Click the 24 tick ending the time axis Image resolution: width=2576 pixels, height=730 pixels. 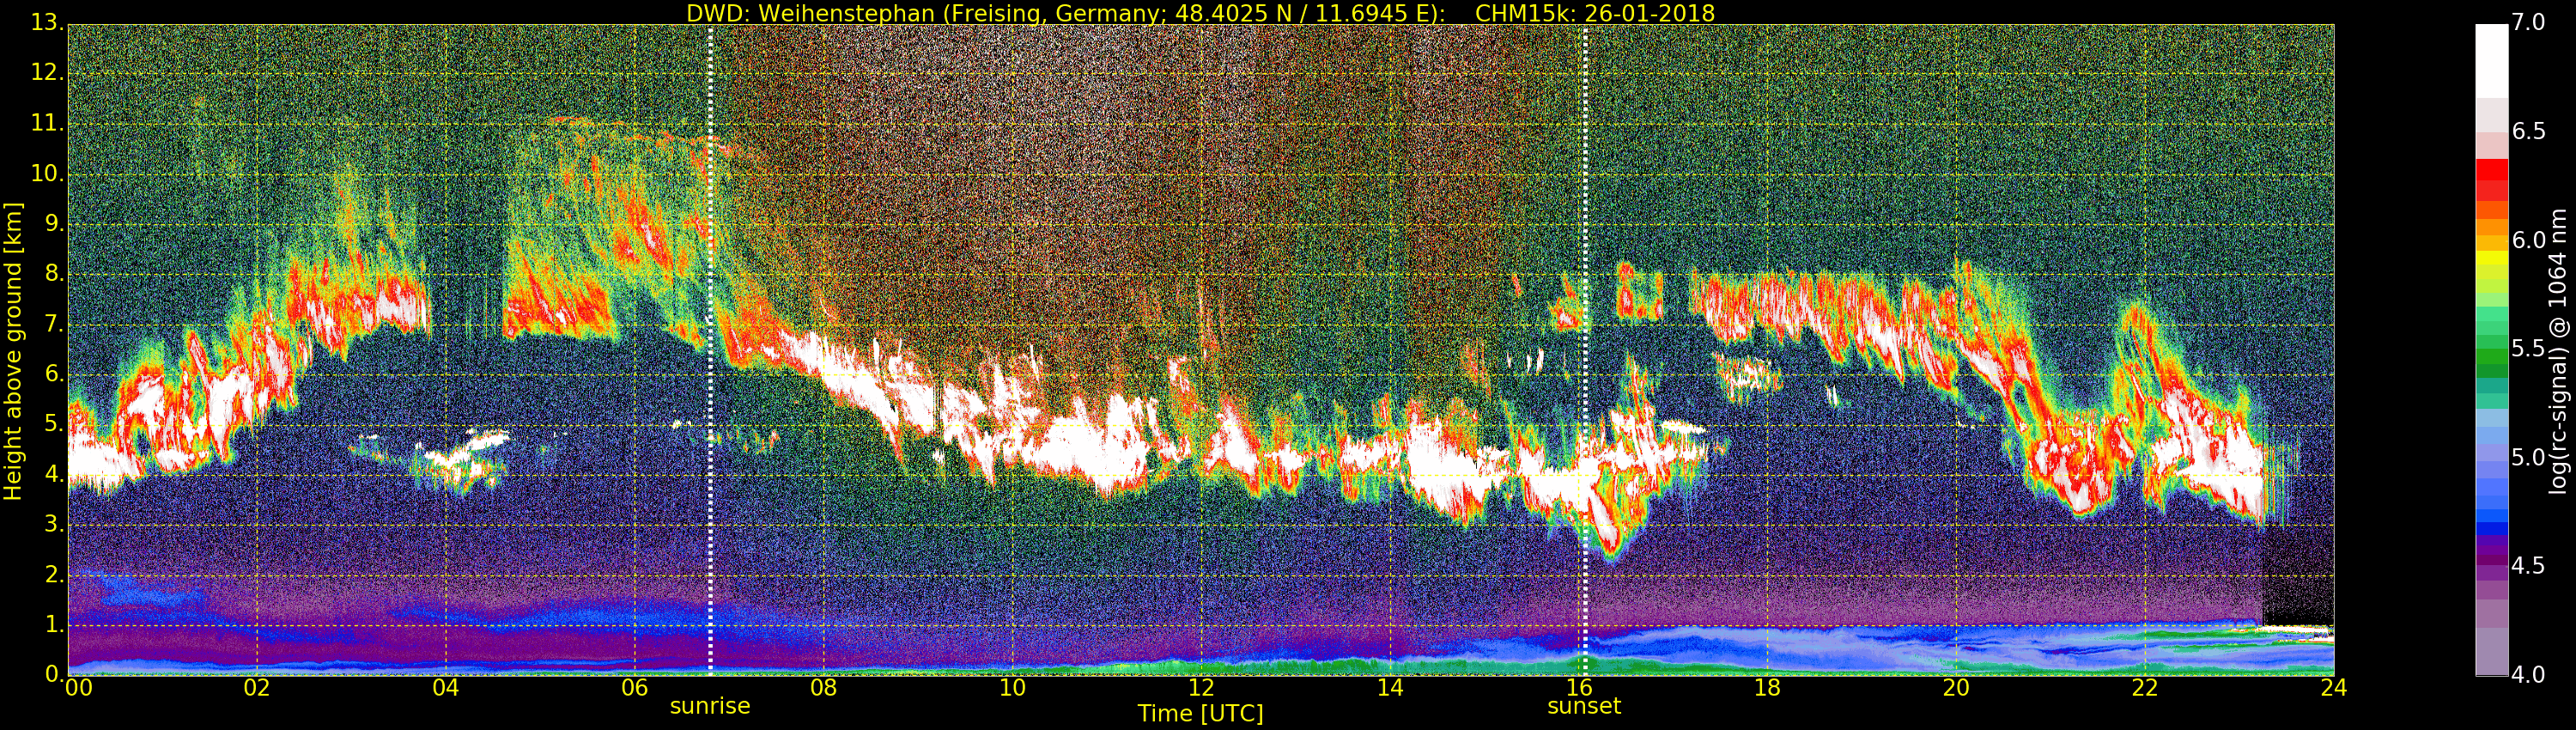point(2333,688)
